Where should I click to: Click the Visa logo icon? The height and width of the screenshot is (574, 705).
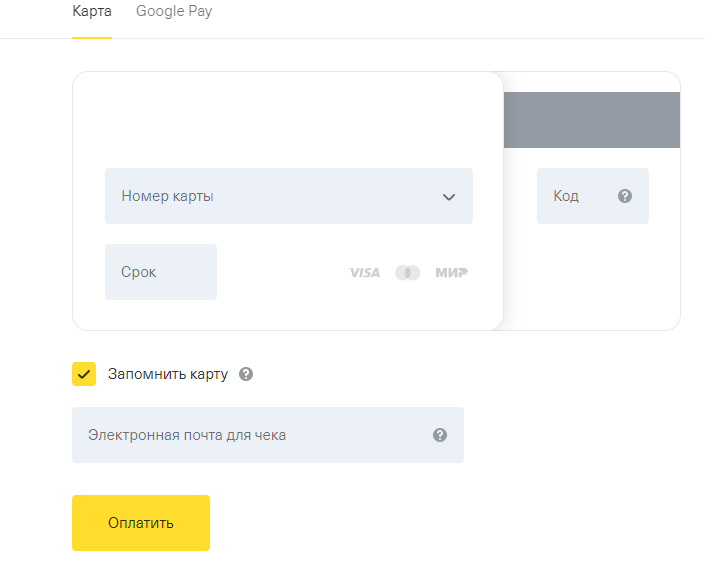coord(364,273)
